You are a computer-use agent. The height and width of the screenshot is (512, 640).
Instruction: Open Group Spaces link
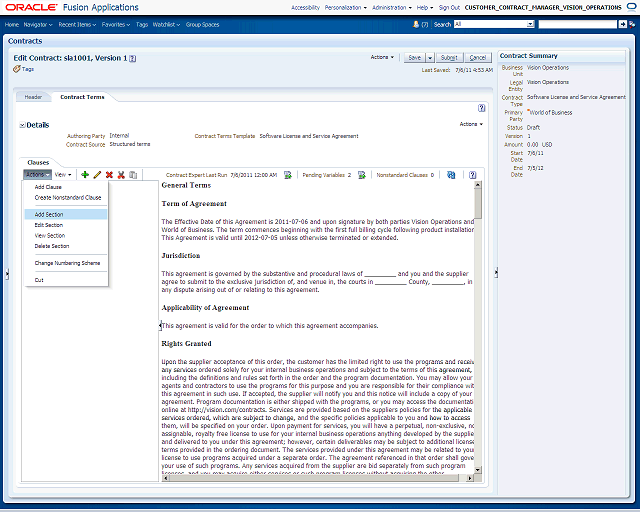(202, 24)
